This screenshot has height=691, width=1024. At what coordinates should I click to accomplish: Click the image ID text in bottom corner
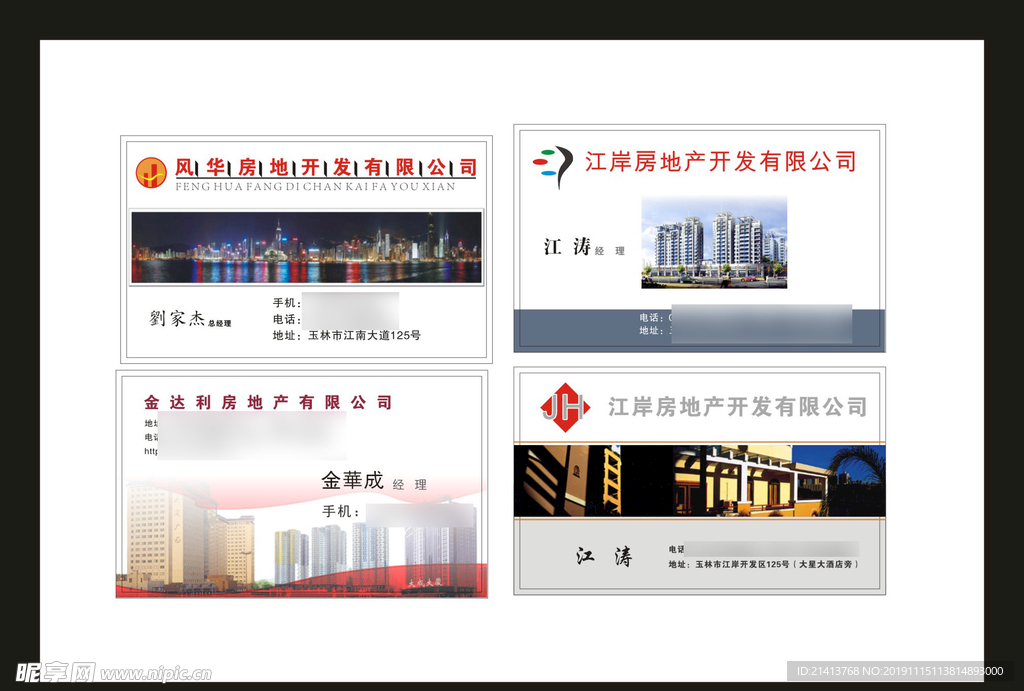tap(900, 671)
